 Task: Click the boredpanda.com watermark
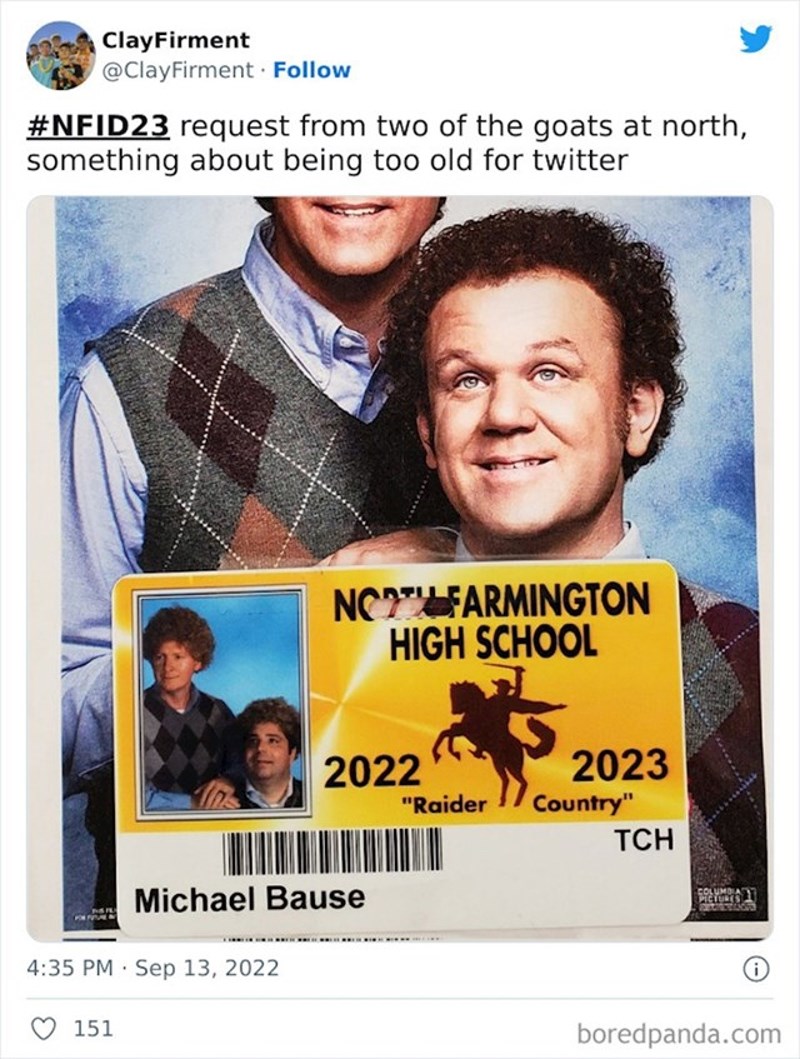(x=679, y=1033)
